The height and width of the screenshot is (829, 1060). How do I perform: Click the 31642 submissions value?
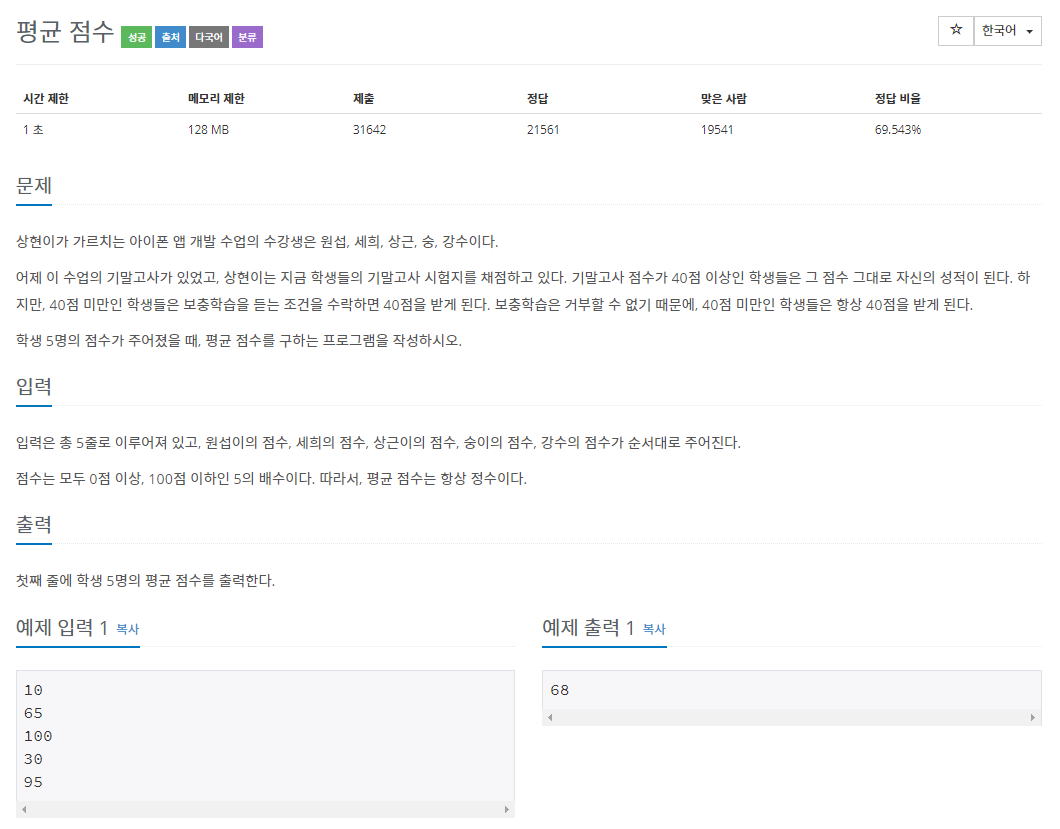coord(369,130)
